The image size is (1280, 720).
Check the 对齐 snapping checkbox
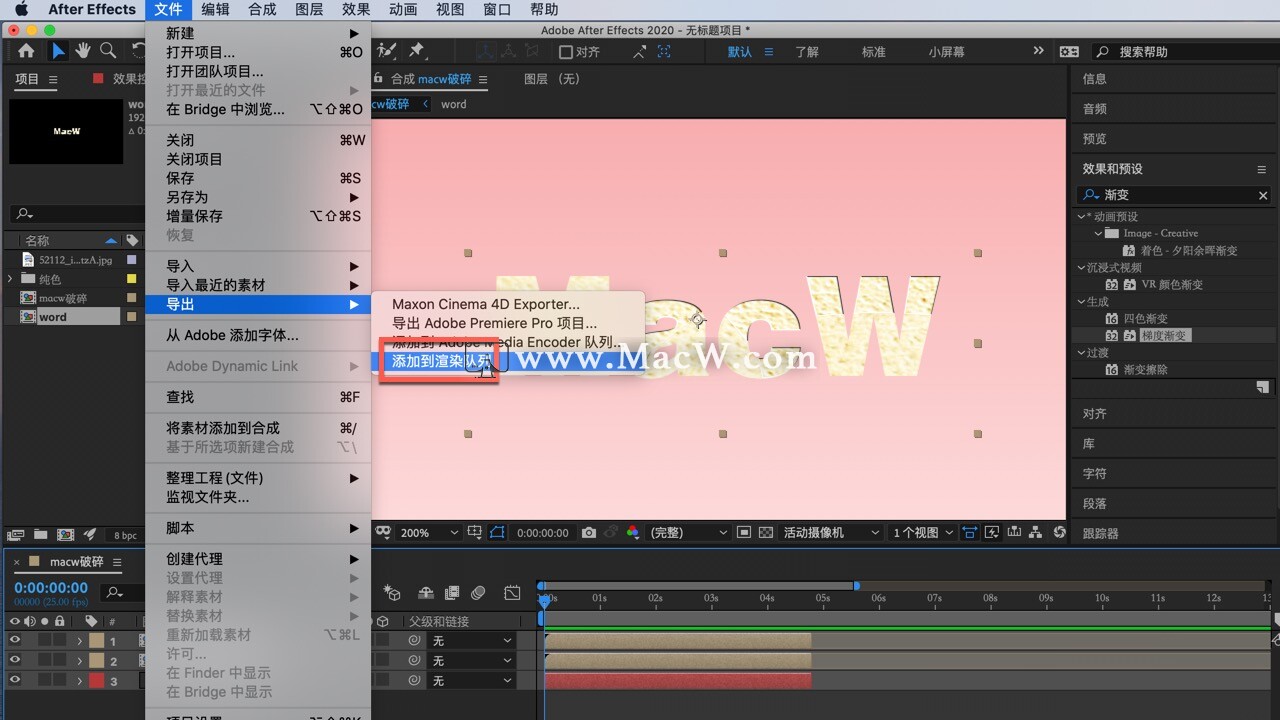[x=565, y=52]
